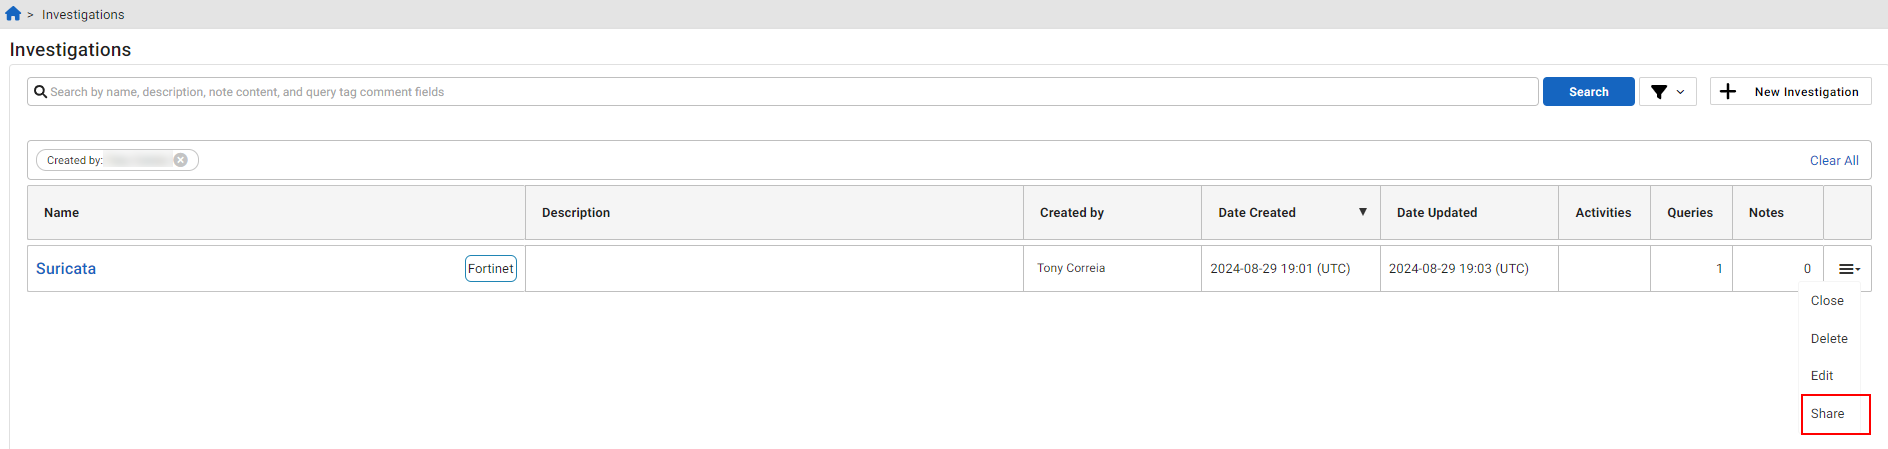Clear all applied filters
Viewport: 1888px width, 449px height.
coord(1833,161)
